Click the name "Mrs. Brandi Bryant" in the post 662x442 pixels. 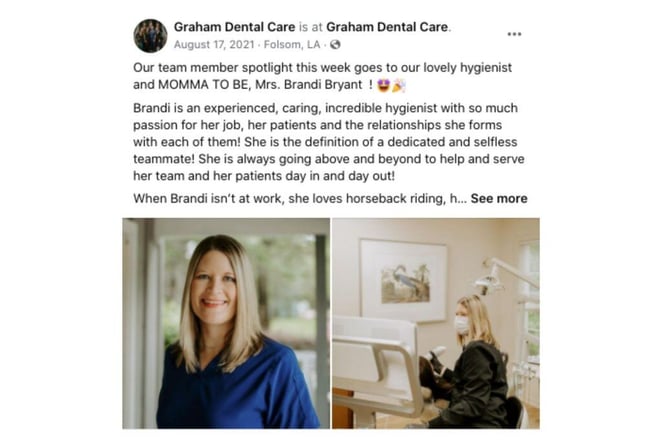309,85
